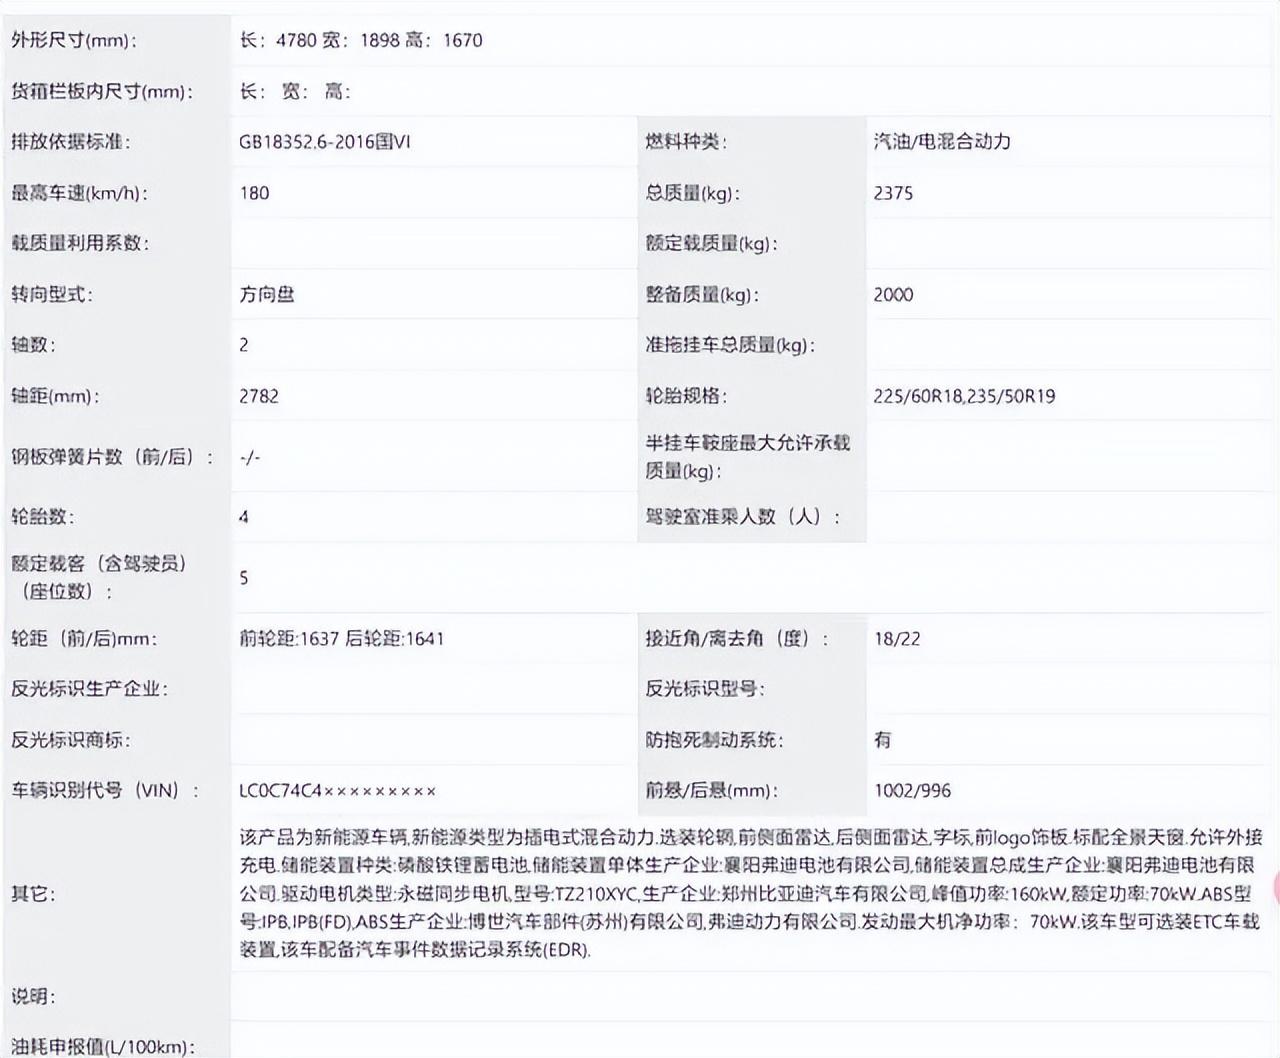
Task: Click the 钢板弹簧片数 value -/-
Action: (250, 457)
